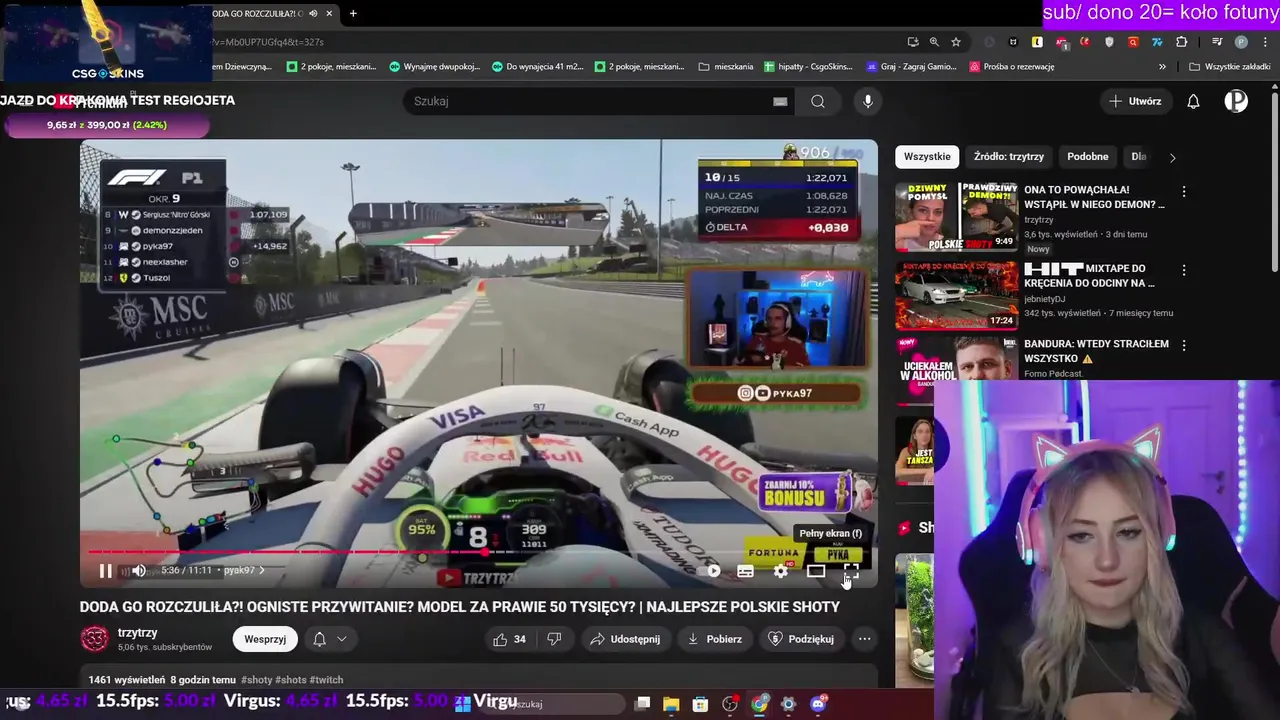Click the Udostępnij share button

click(x=625, y=639)
